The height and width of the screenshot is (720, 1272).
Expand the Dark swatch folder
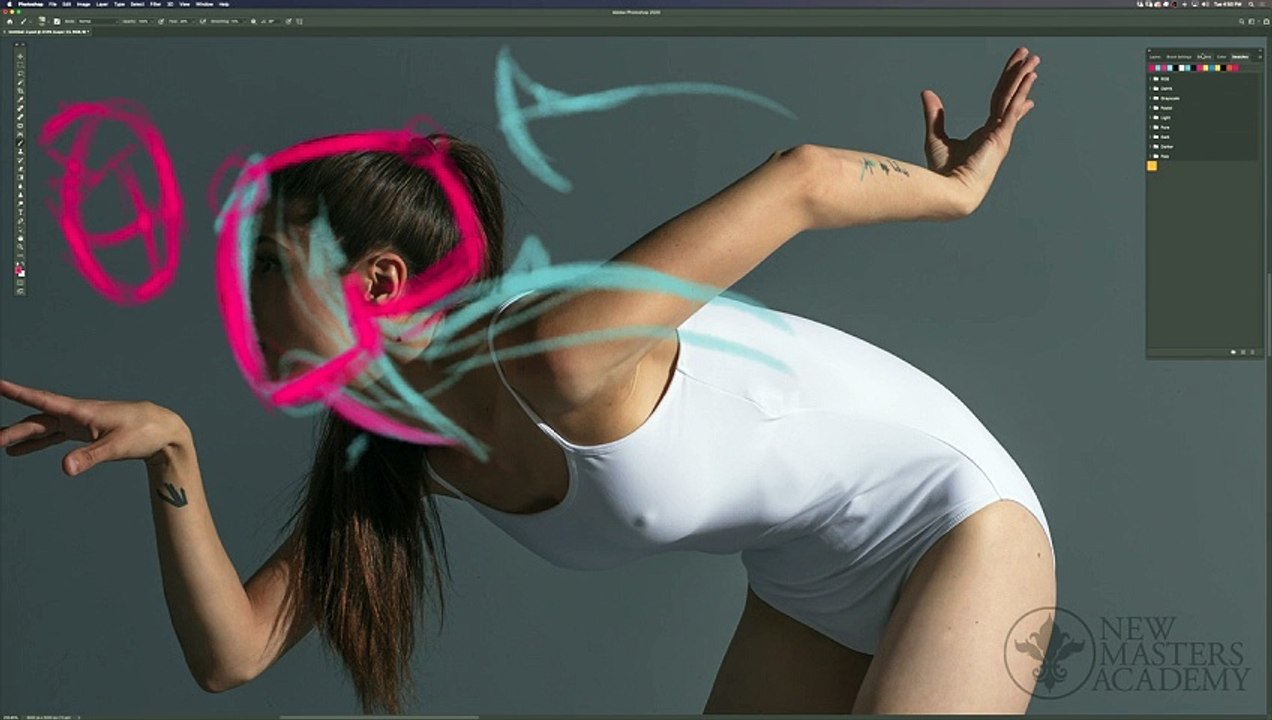(x=1150, y=137)
